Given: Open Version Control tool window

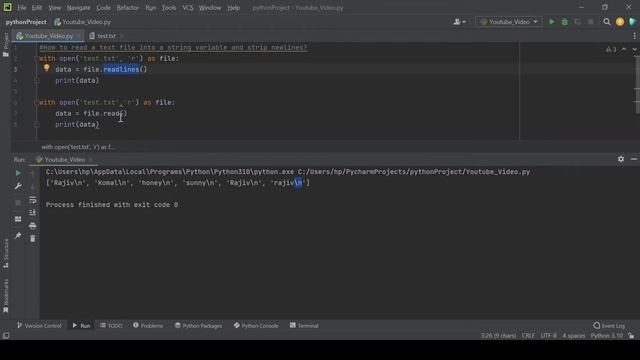Looking at the screenshot, I should (39, 326).
